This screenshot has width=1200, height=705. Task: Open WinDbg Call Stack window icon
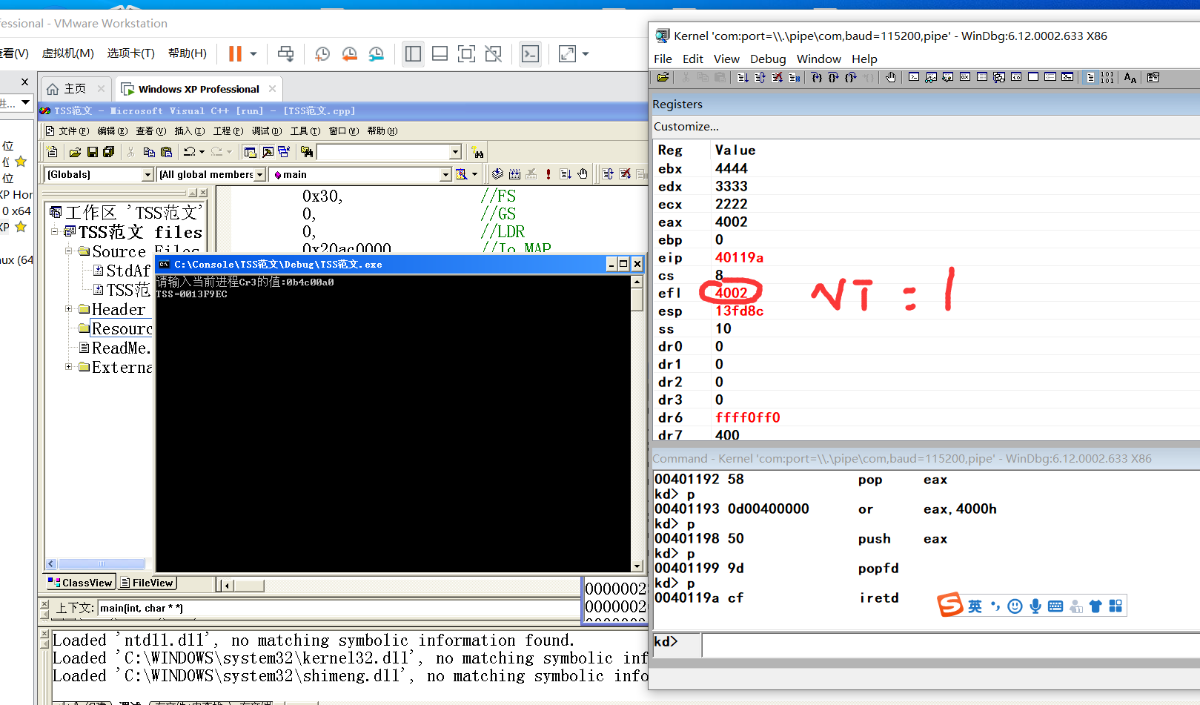(999, 77)
